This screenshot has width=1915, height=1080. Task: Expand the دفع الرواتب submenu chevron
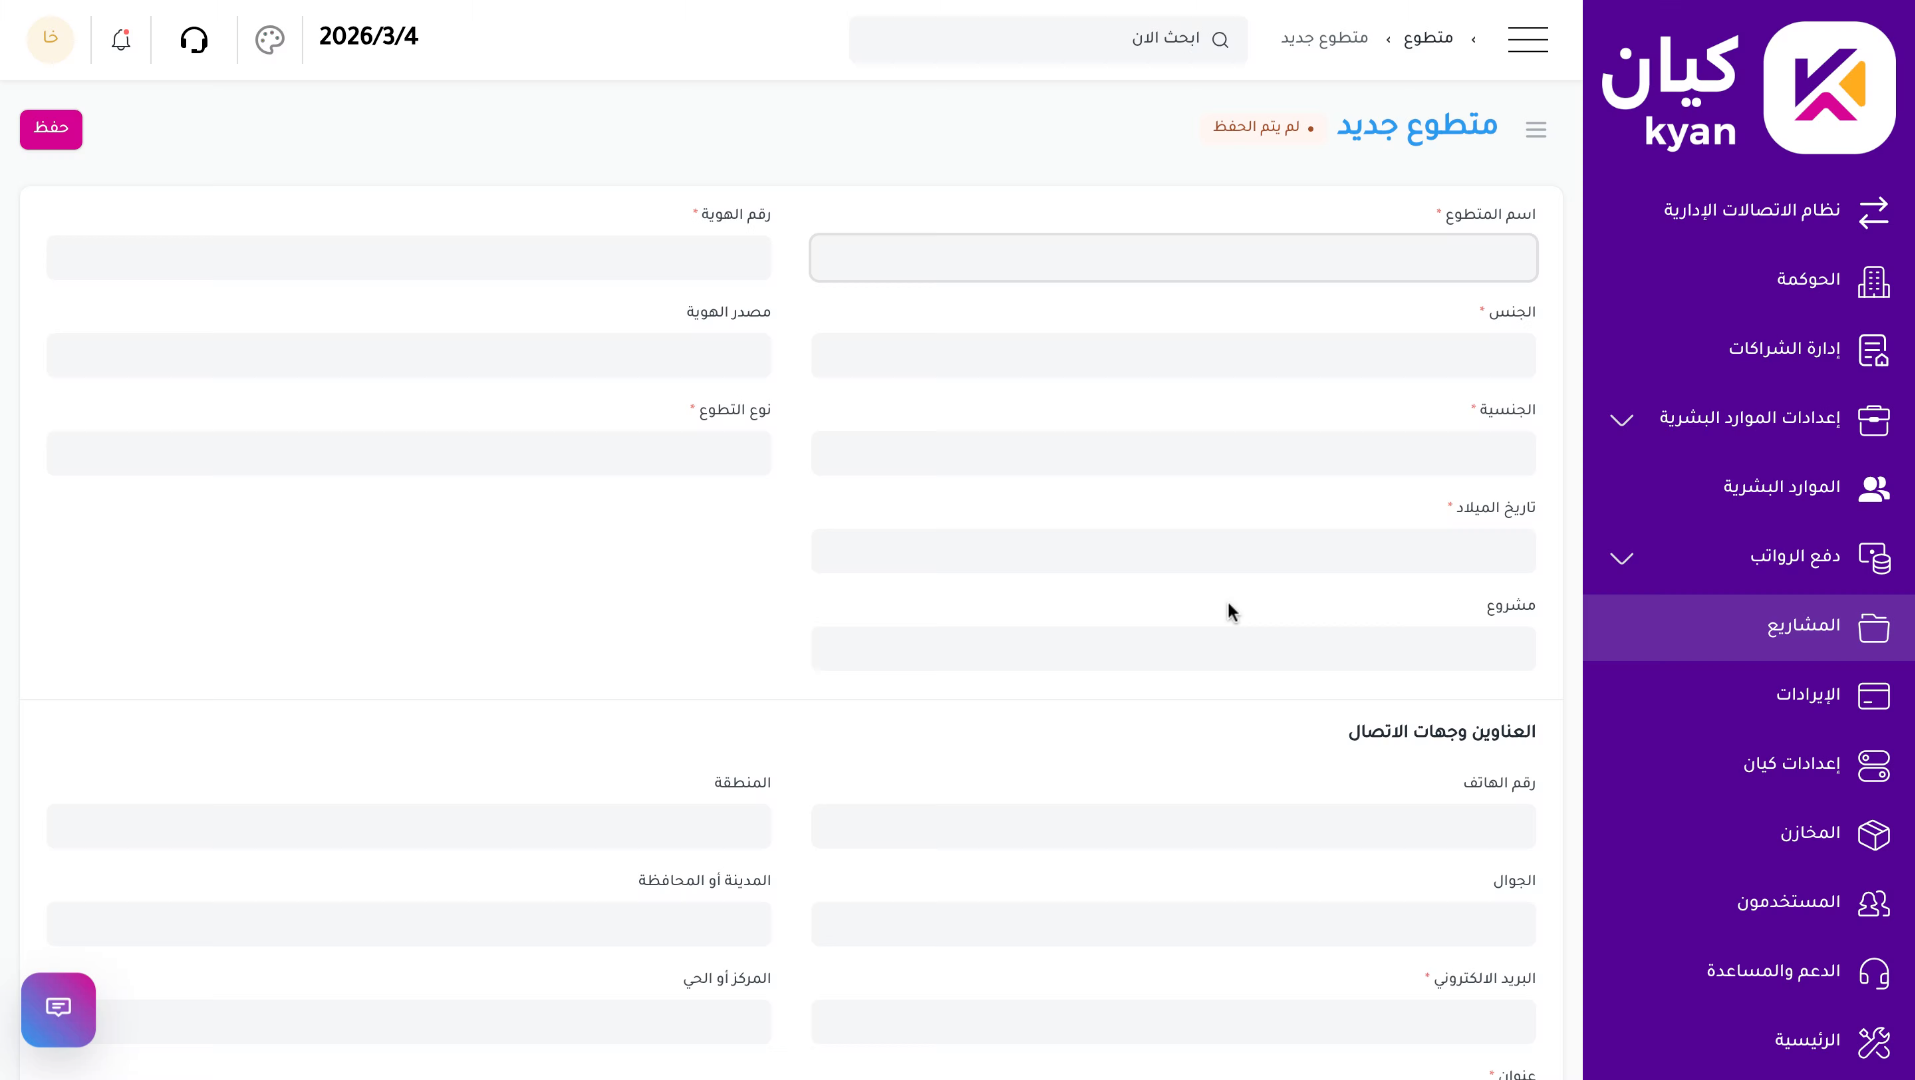tap(1621, 558)
